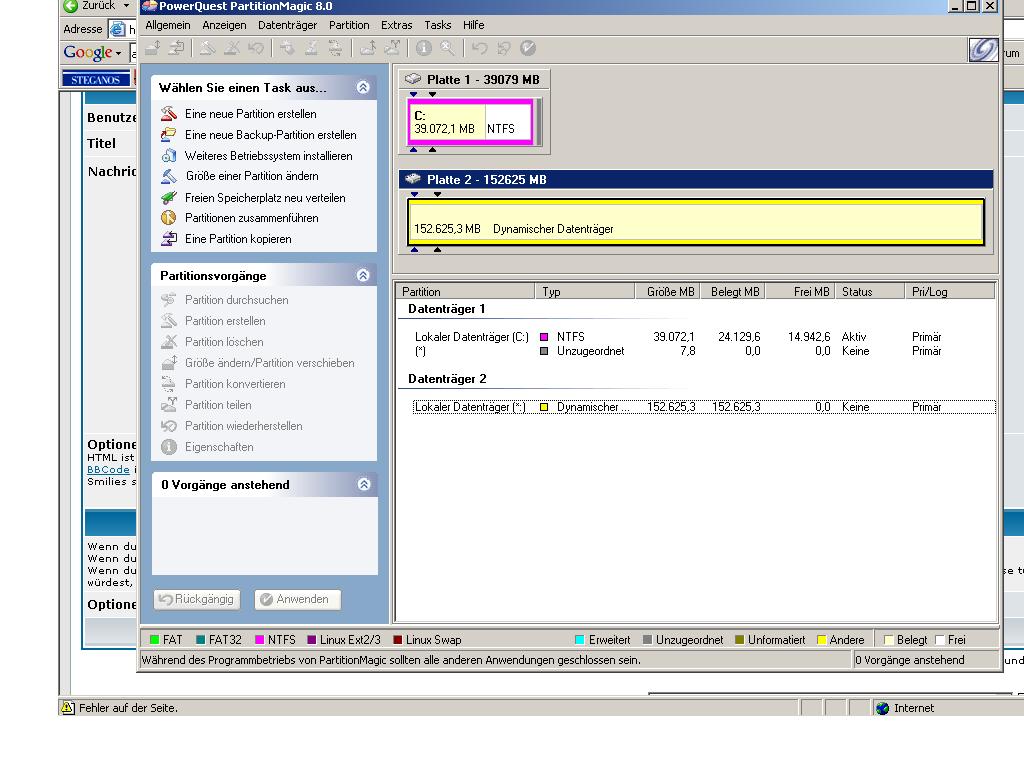
Task: Click the Anwenden button
Action: pos(297,599)
